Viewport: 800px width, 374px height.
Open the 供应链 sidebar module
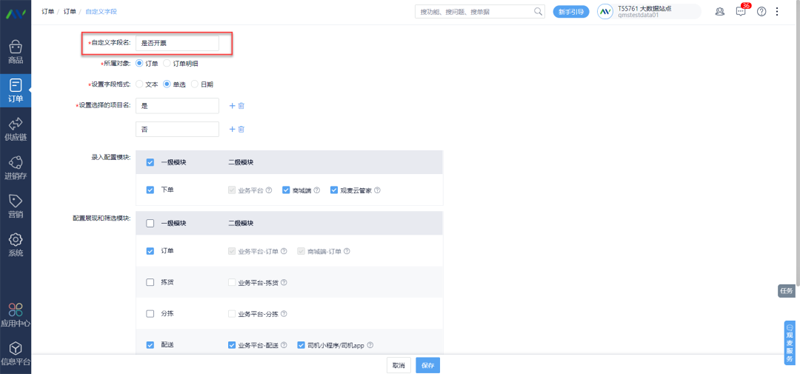15,129
